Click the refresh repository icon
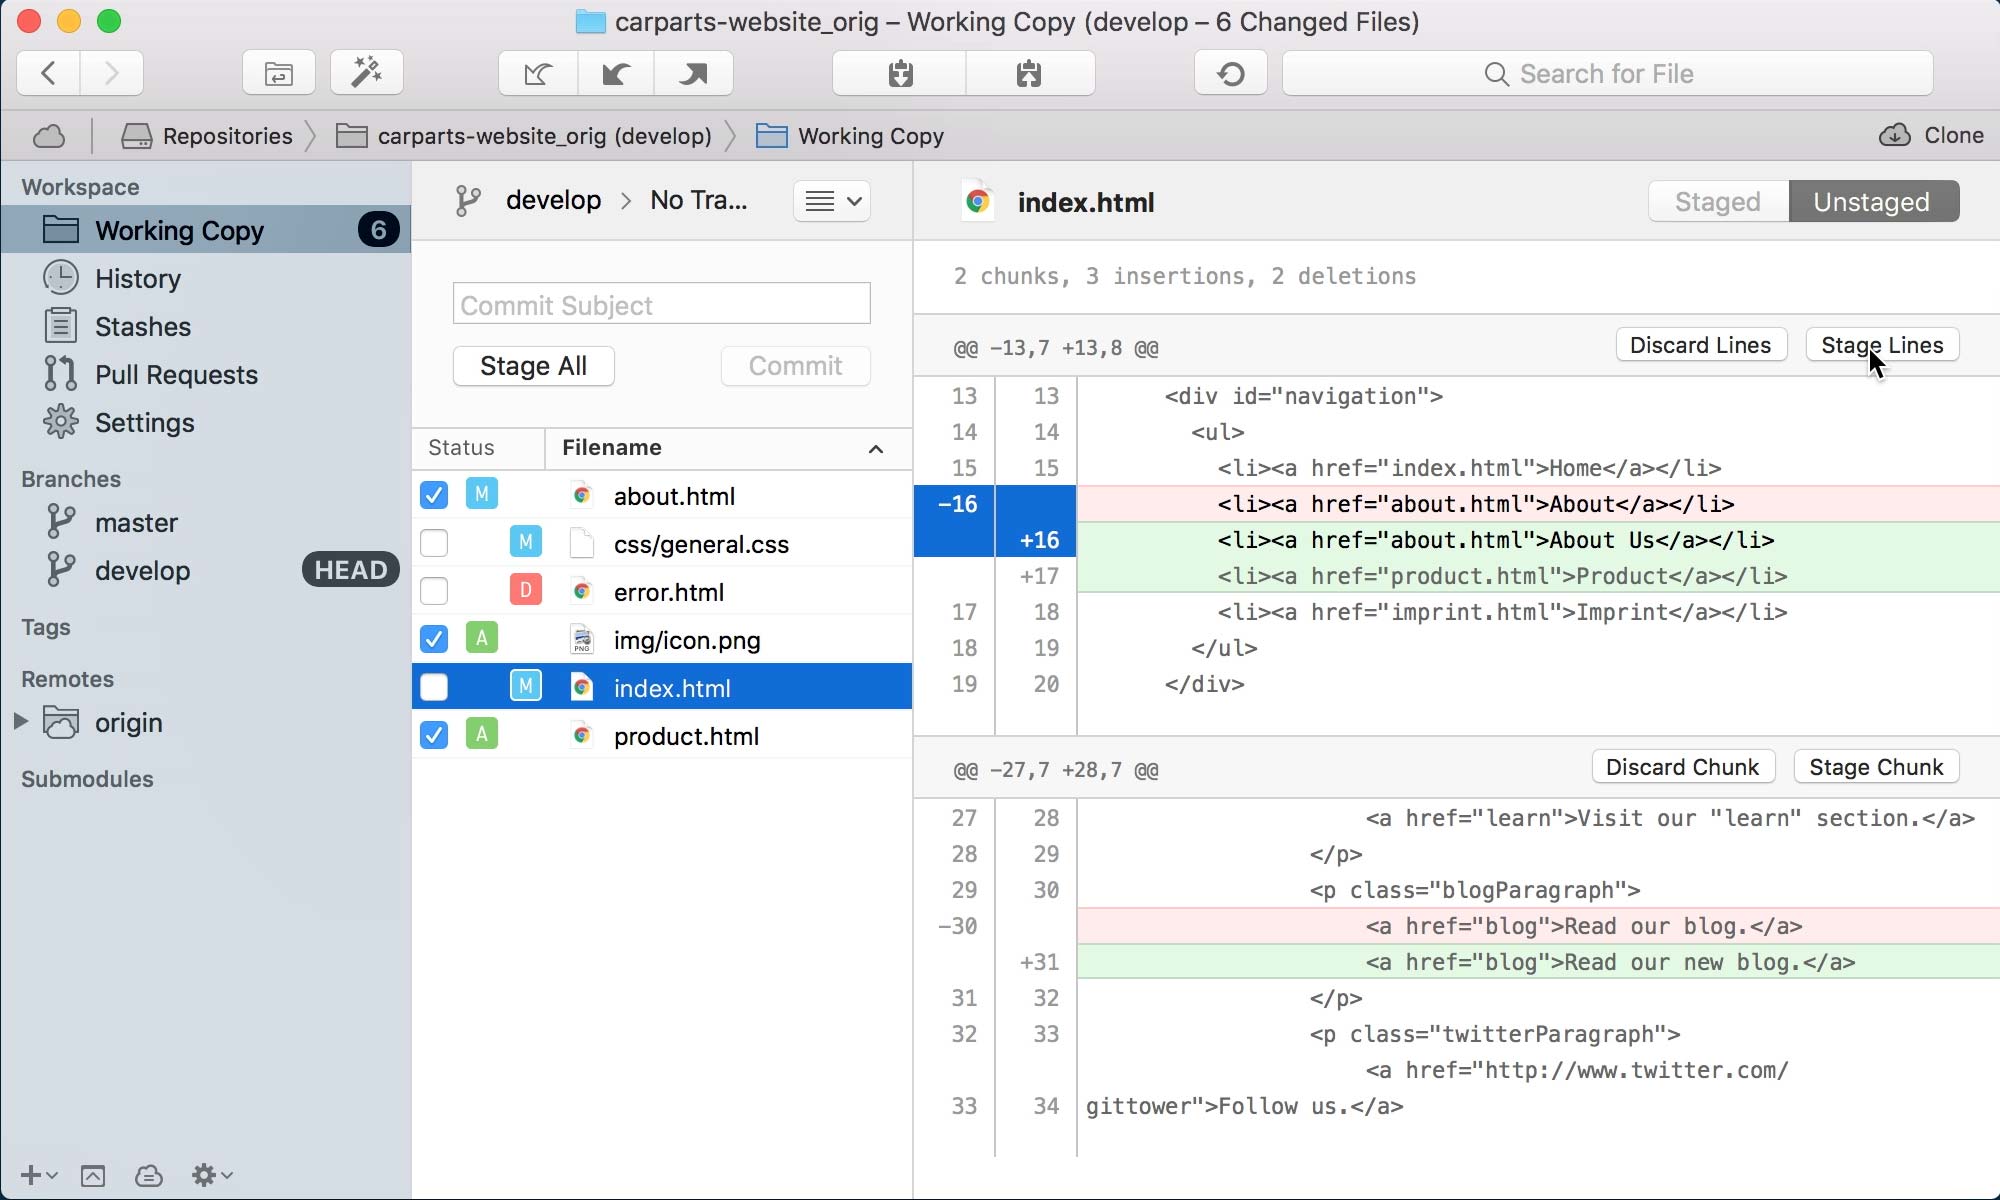Viewport: 2000px width, 1200px height. [x=1230, y=73]
